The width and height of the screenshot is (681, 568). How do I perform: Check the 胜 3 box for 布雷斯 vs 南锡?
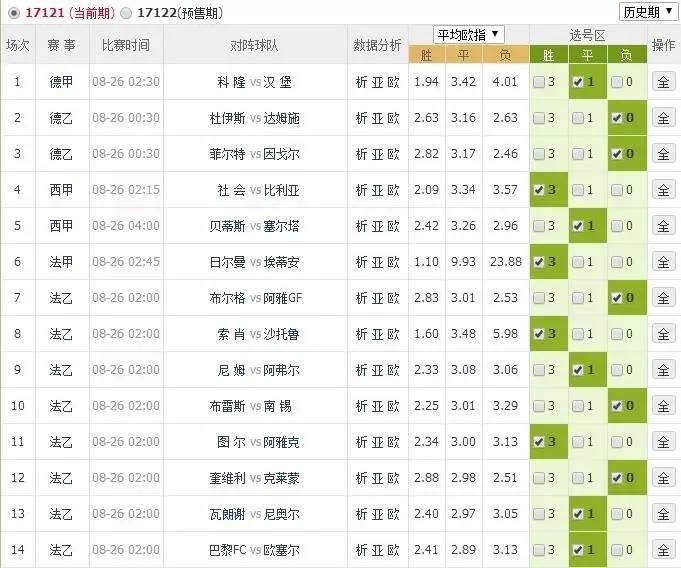[x=539, y=406]
